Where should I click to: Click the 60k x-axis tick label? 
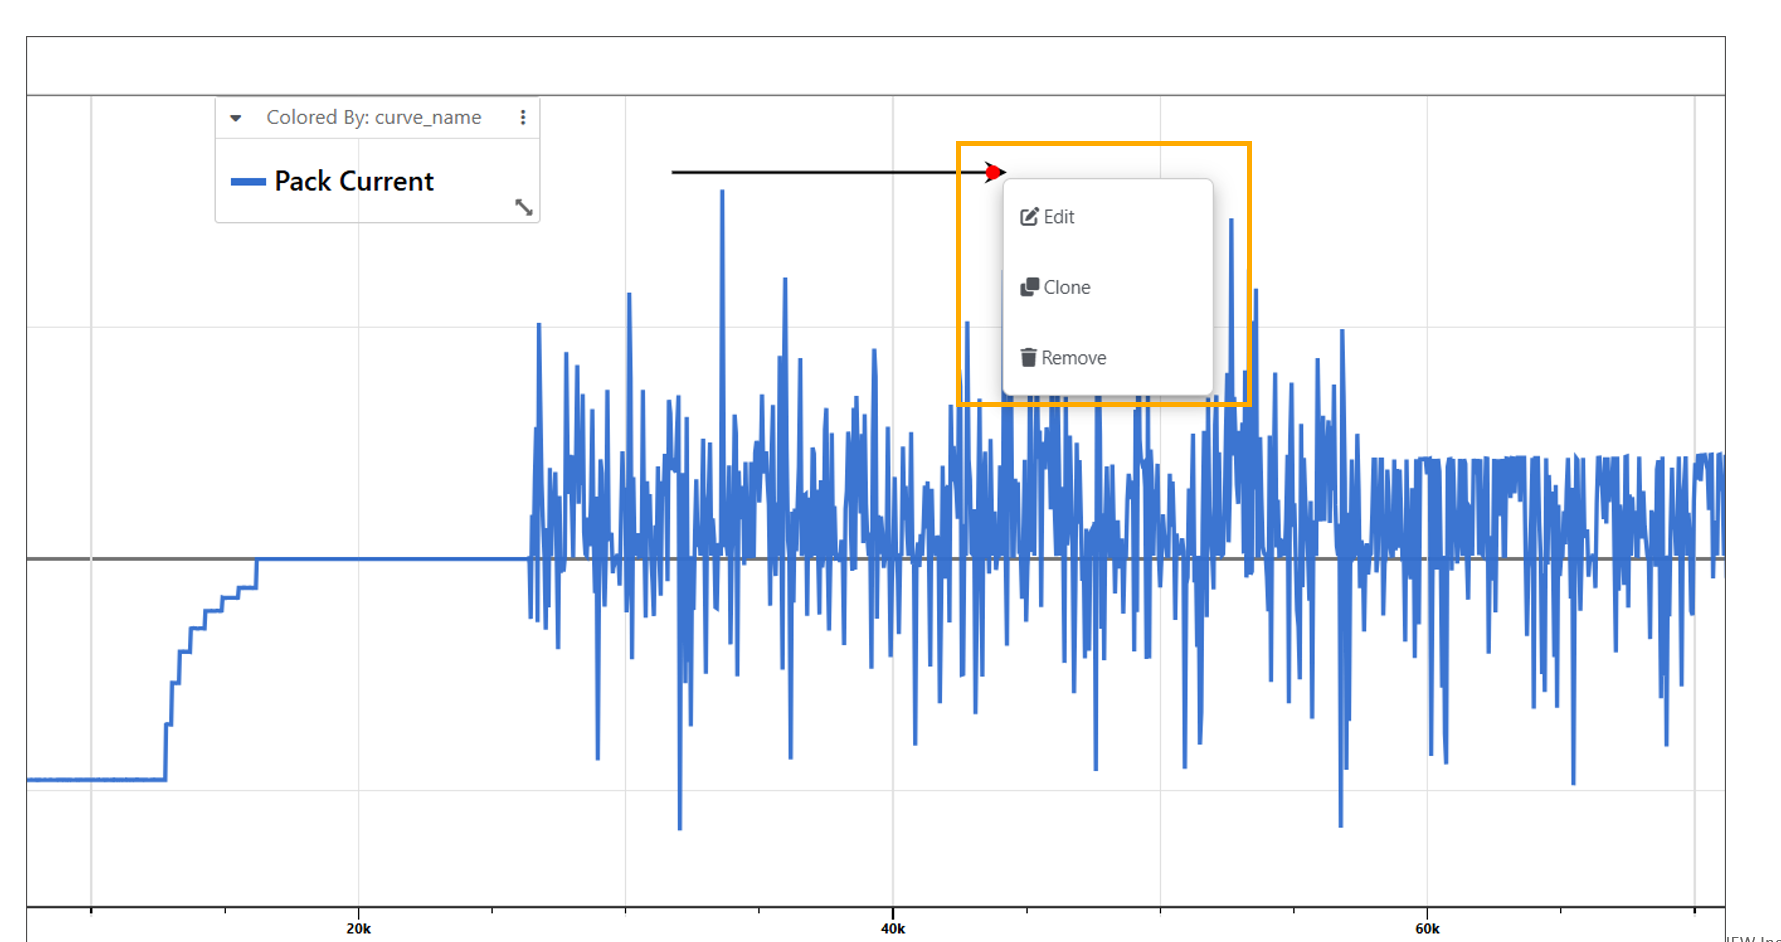1427,929
